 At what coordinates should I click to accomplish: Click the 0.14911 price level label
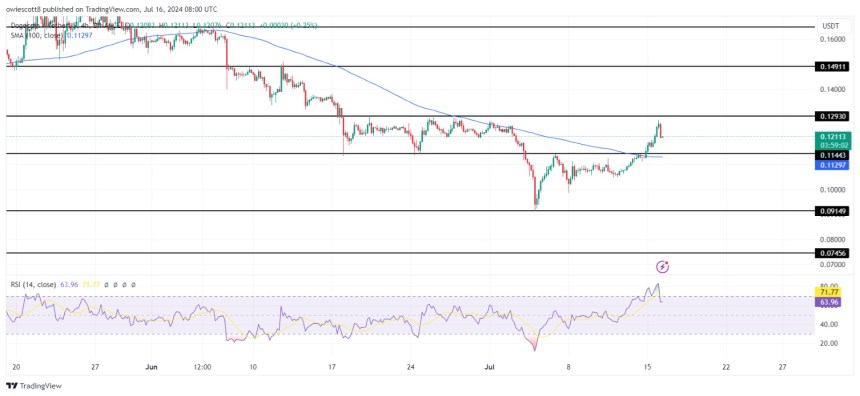point(834,66)
